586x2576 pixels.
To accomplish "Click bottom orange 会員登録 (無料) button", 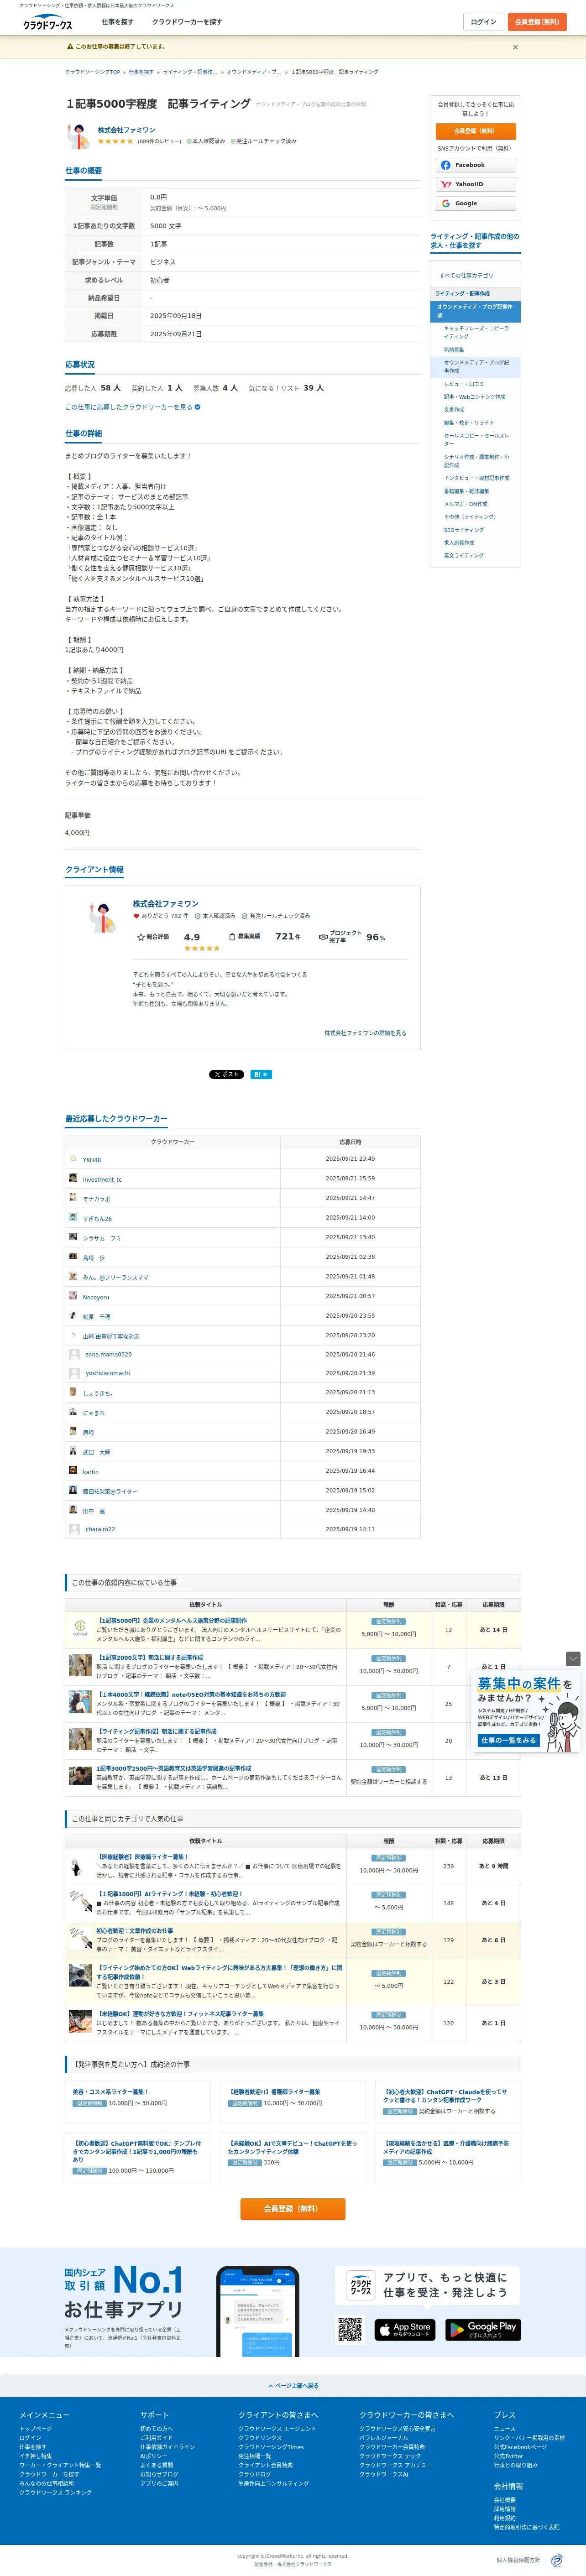I will coord(293,2209).
